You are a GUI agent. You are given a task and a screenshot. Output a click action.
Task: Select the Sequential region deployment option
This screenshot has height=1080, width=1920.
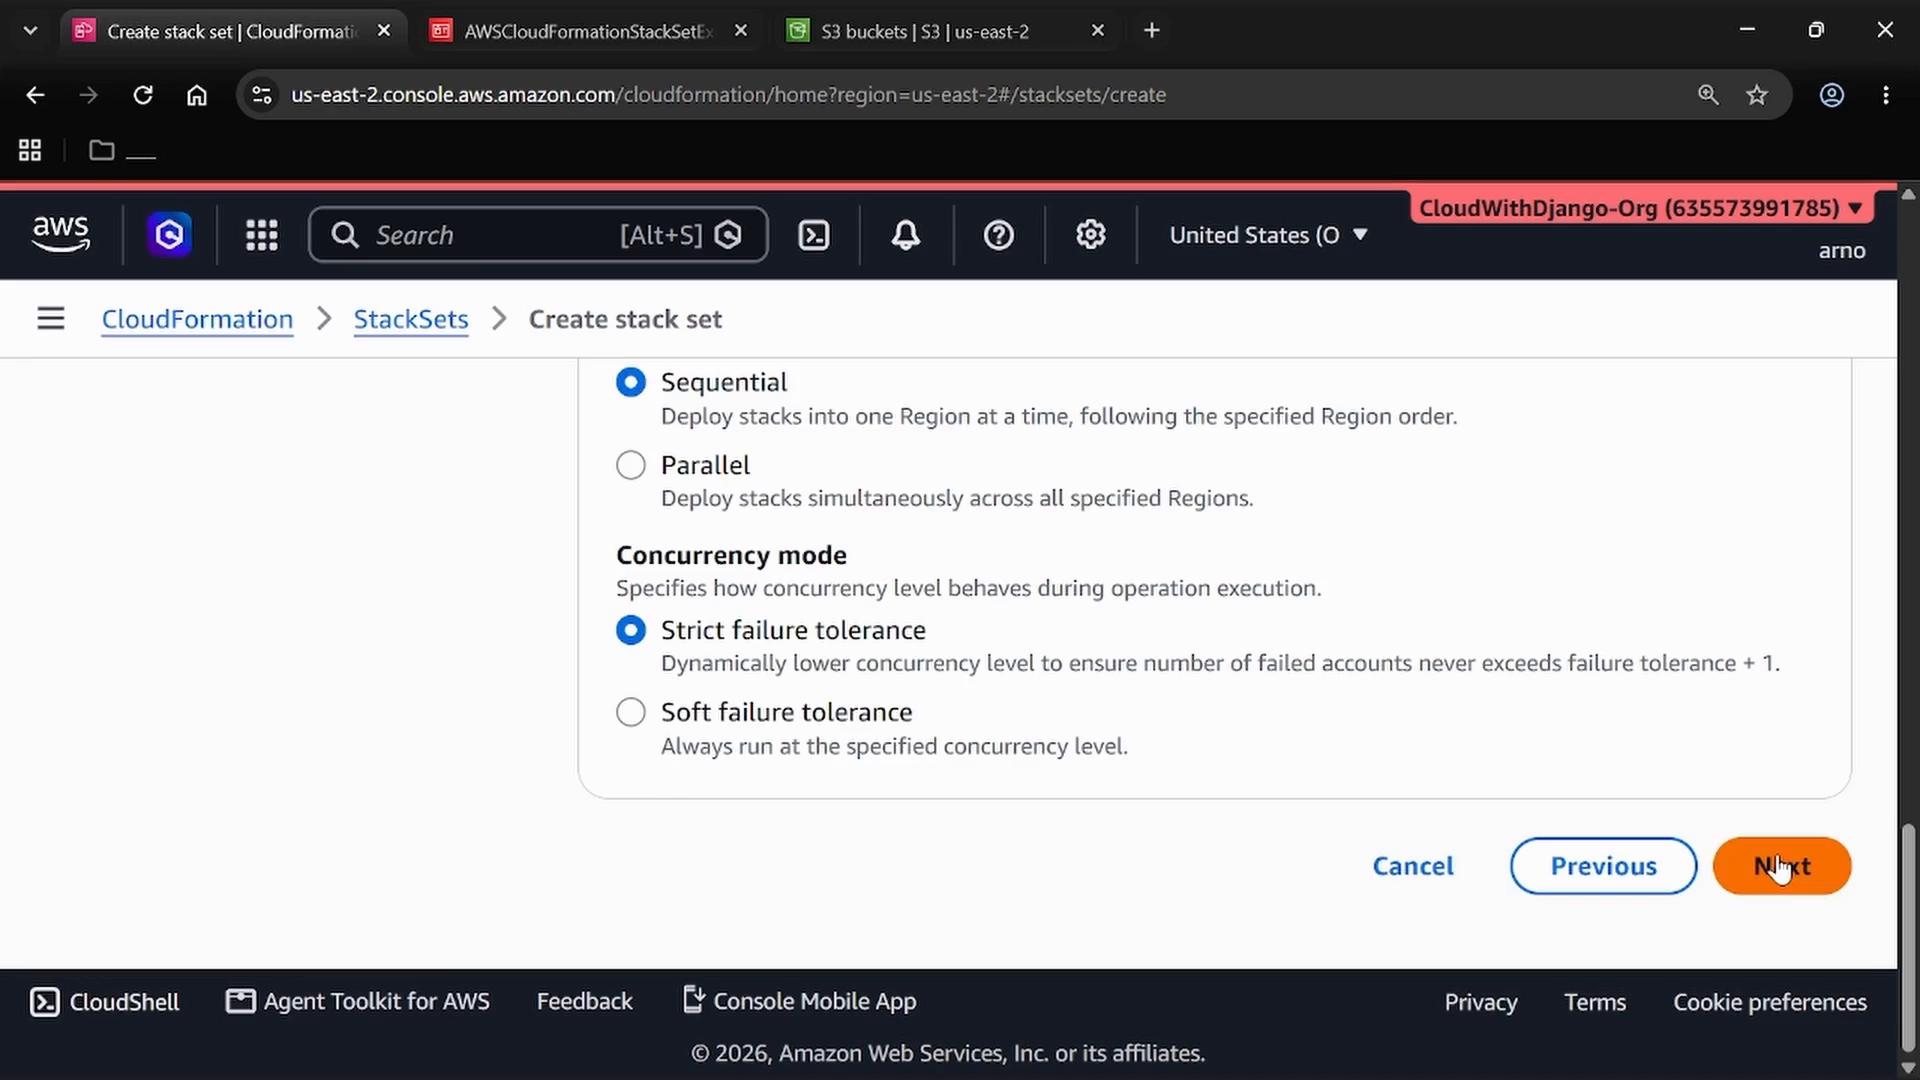631,382
